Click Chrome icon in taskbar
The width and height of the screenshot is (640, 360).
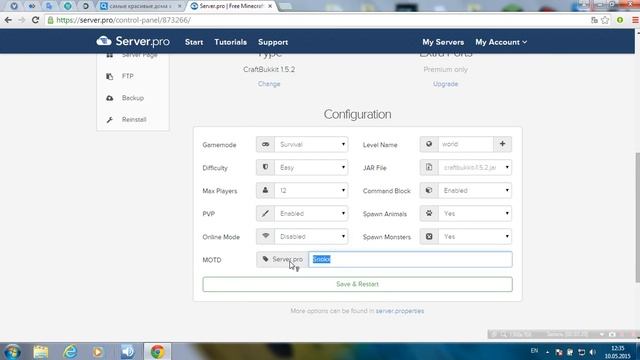pos(158,352)
